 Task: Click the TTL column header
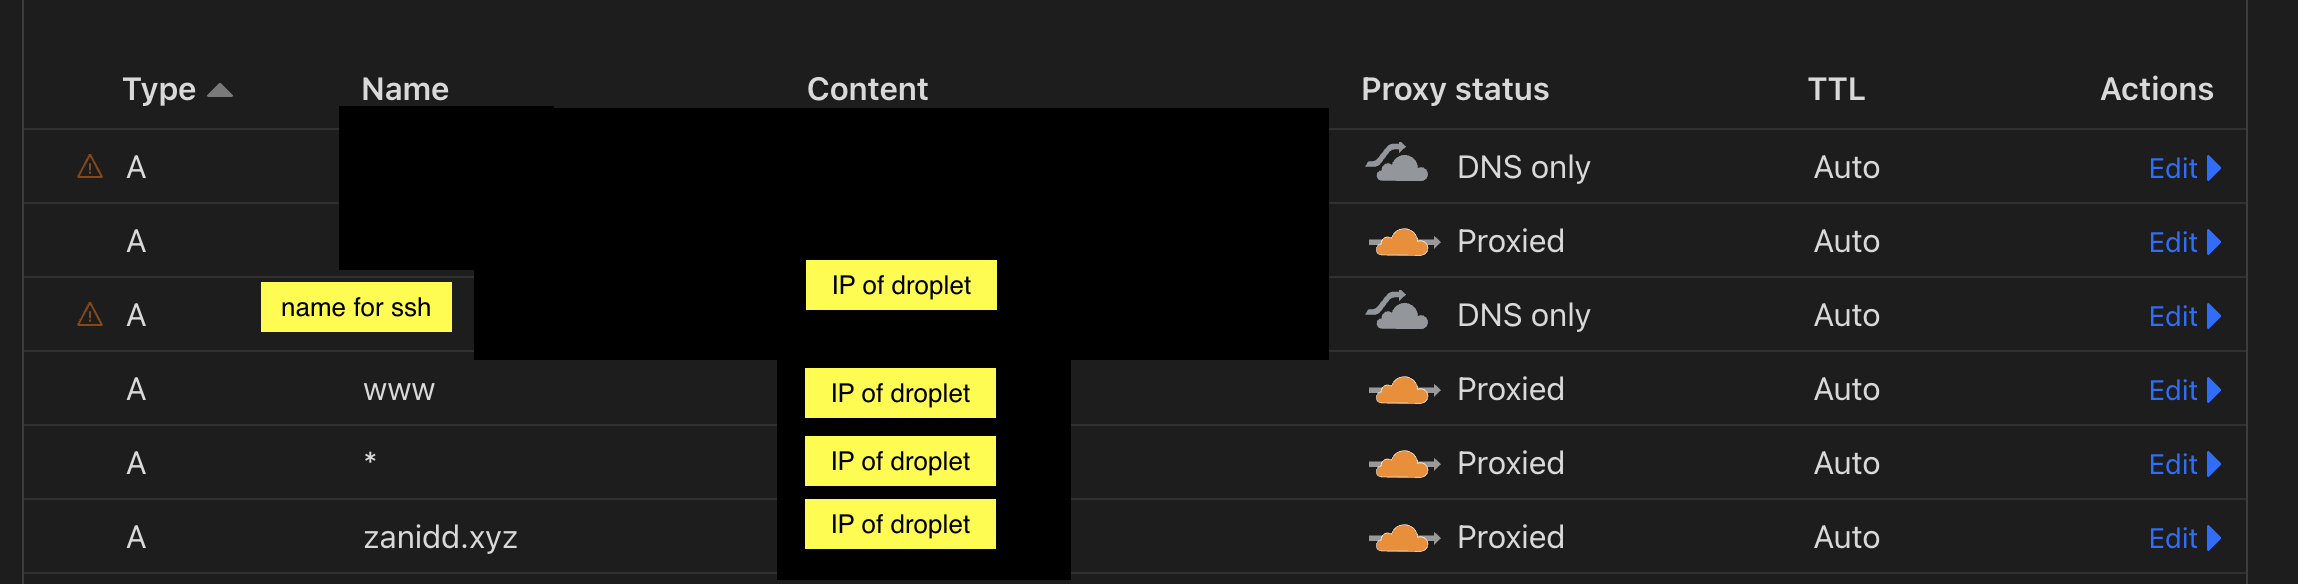click(1836, 89)
